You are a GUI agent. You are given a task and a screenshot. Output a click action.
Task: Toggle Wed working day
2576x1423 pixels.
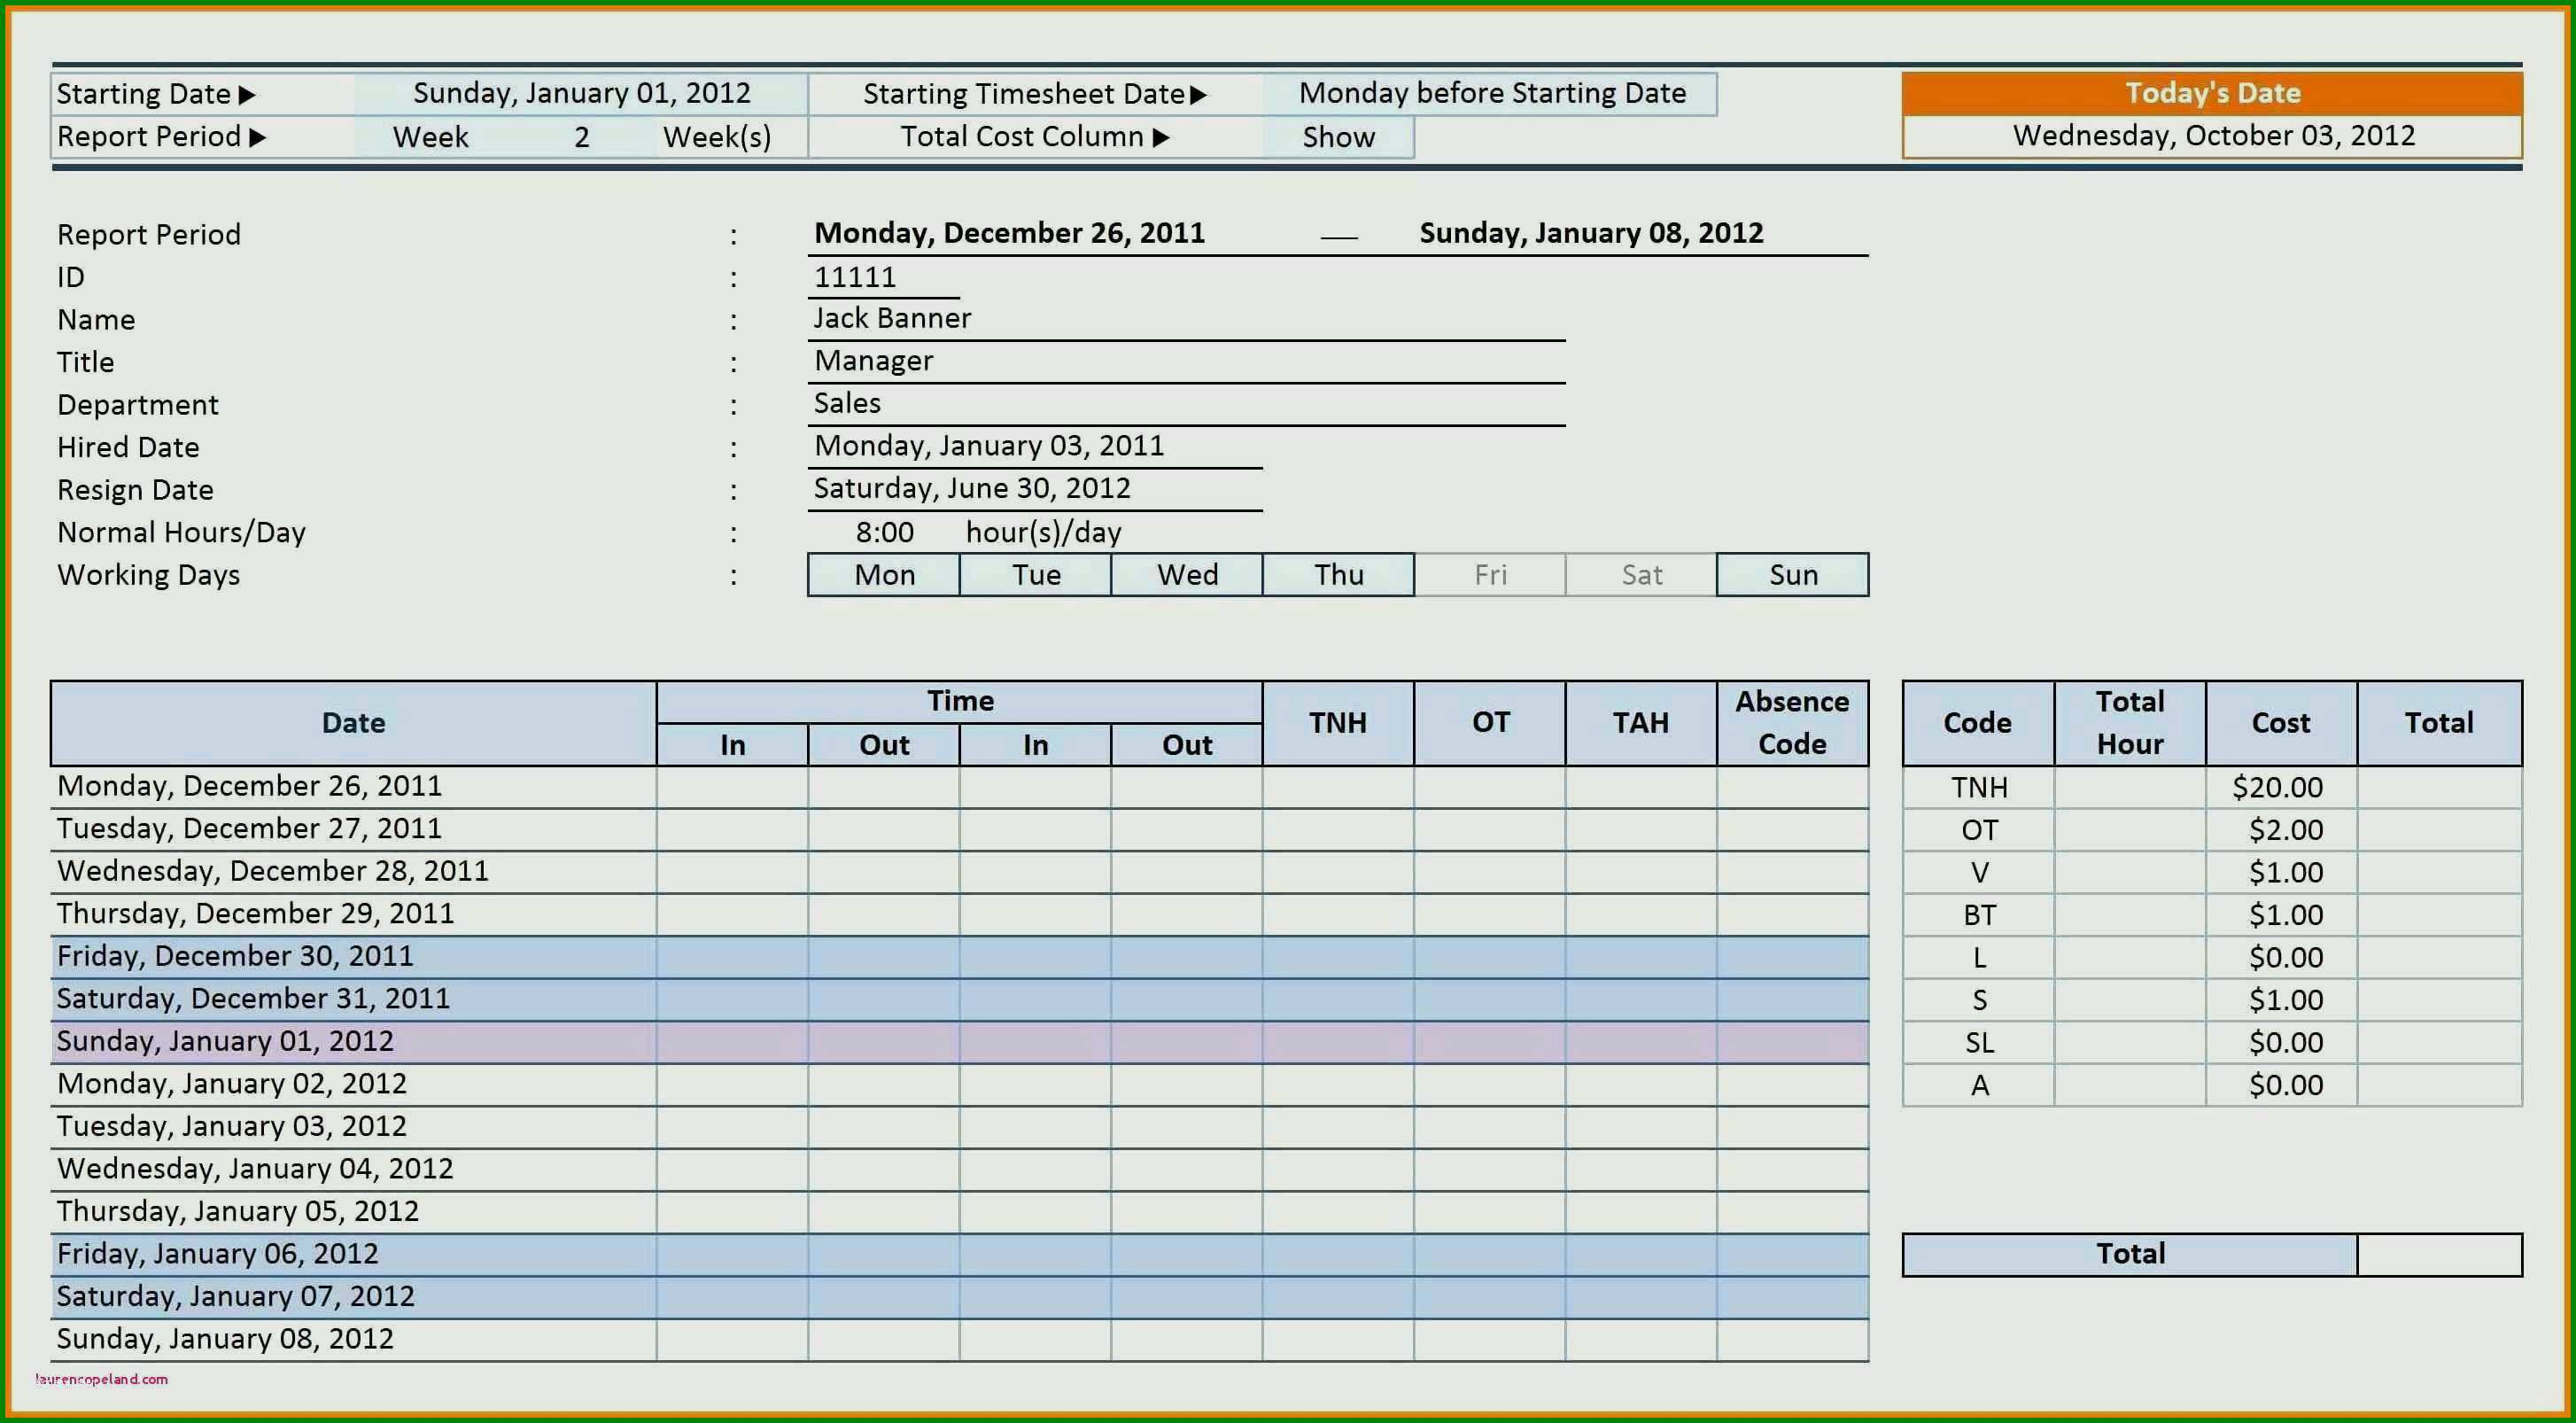point(1187,575)
